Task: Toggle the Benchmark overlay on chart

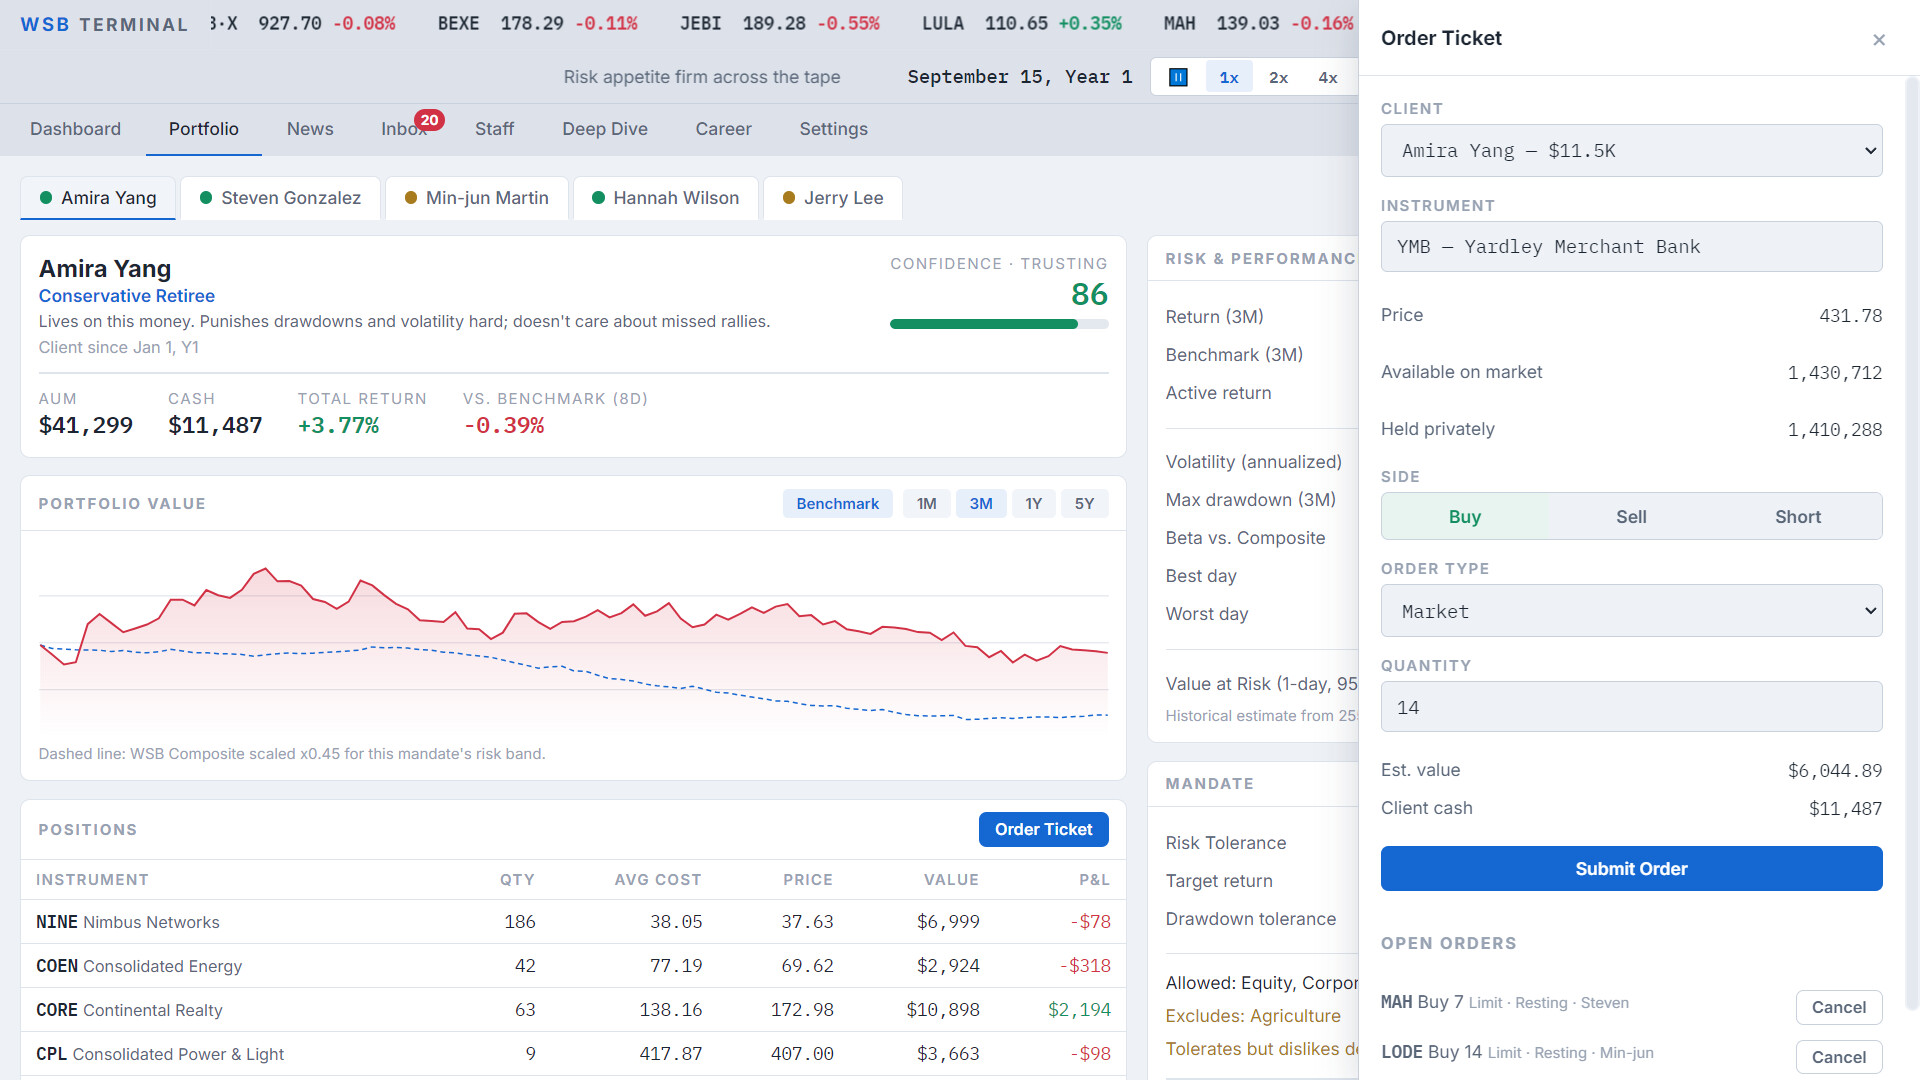Action: [837, 504]
